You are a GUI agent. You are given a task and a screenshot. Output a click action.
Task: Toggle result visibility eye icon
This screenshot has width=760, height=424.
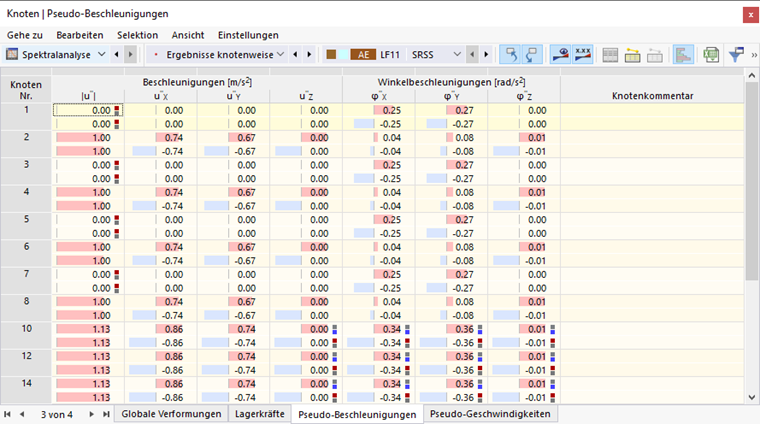coord(561,55)
